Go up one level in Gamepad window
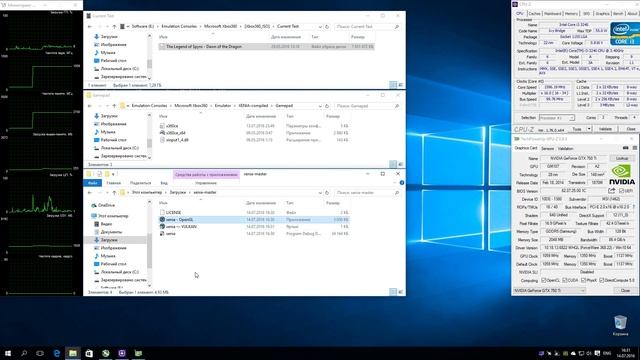This screenshot has height=360, width=640. coord(114,106)
